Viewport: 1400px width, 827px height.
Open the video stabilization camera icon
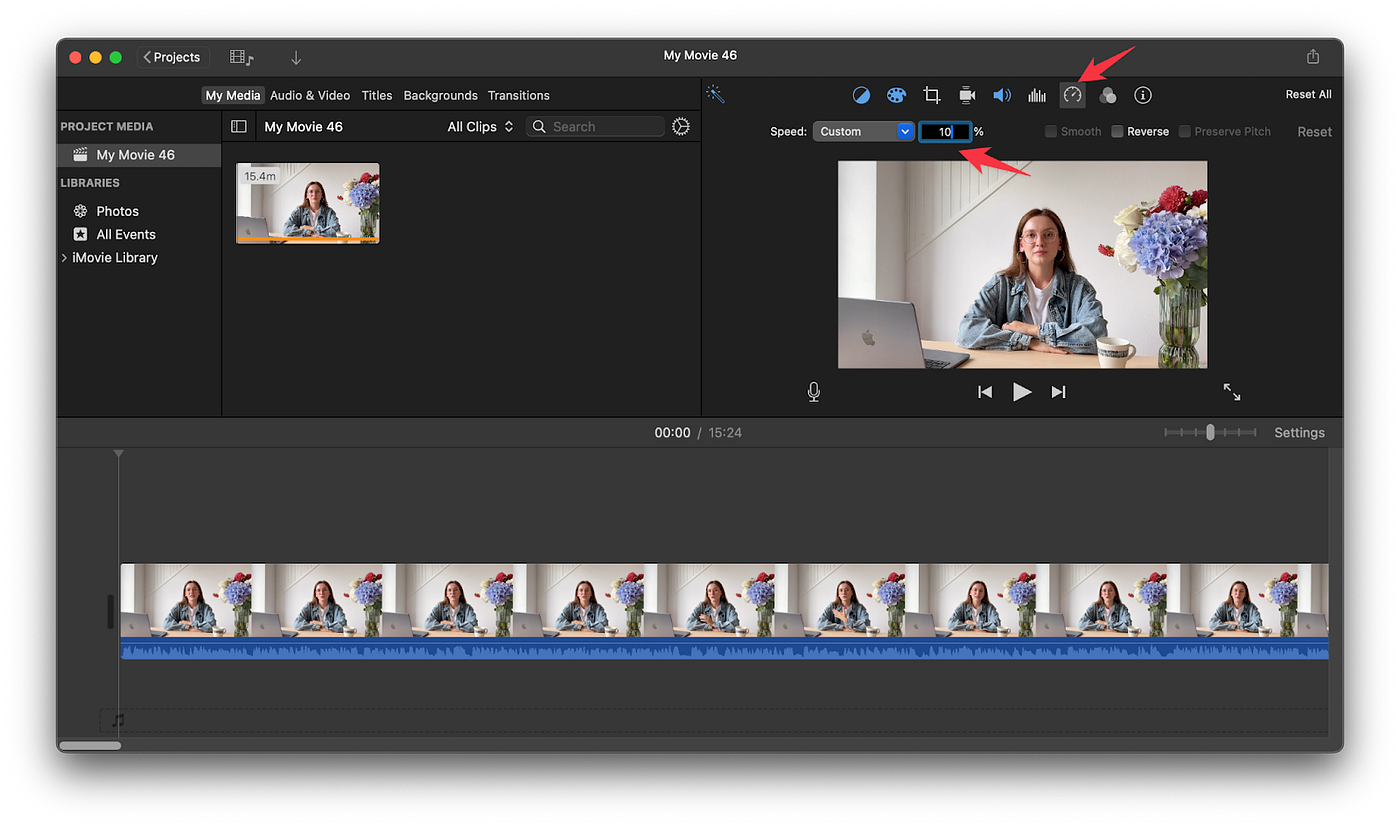[x=967, y=95]
